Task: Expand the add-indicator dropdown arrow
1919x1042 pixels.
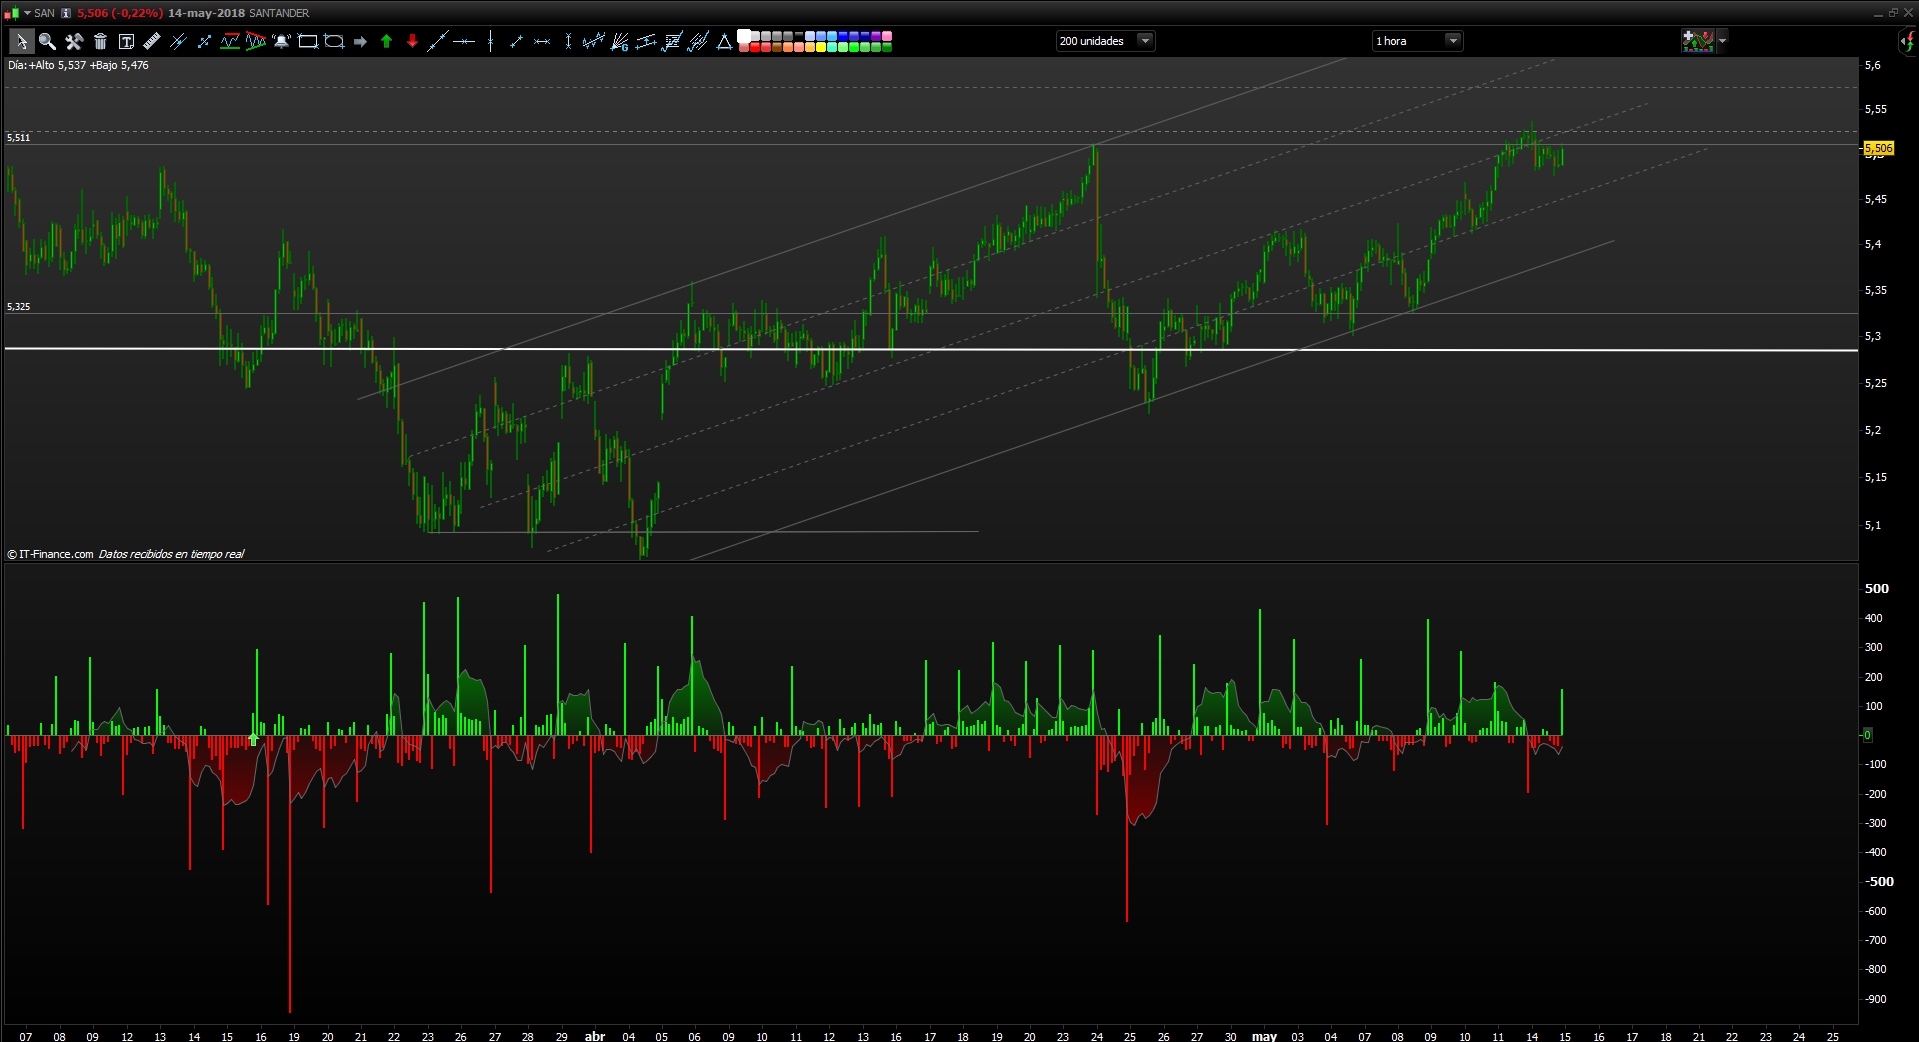Action: (1722, 41)
